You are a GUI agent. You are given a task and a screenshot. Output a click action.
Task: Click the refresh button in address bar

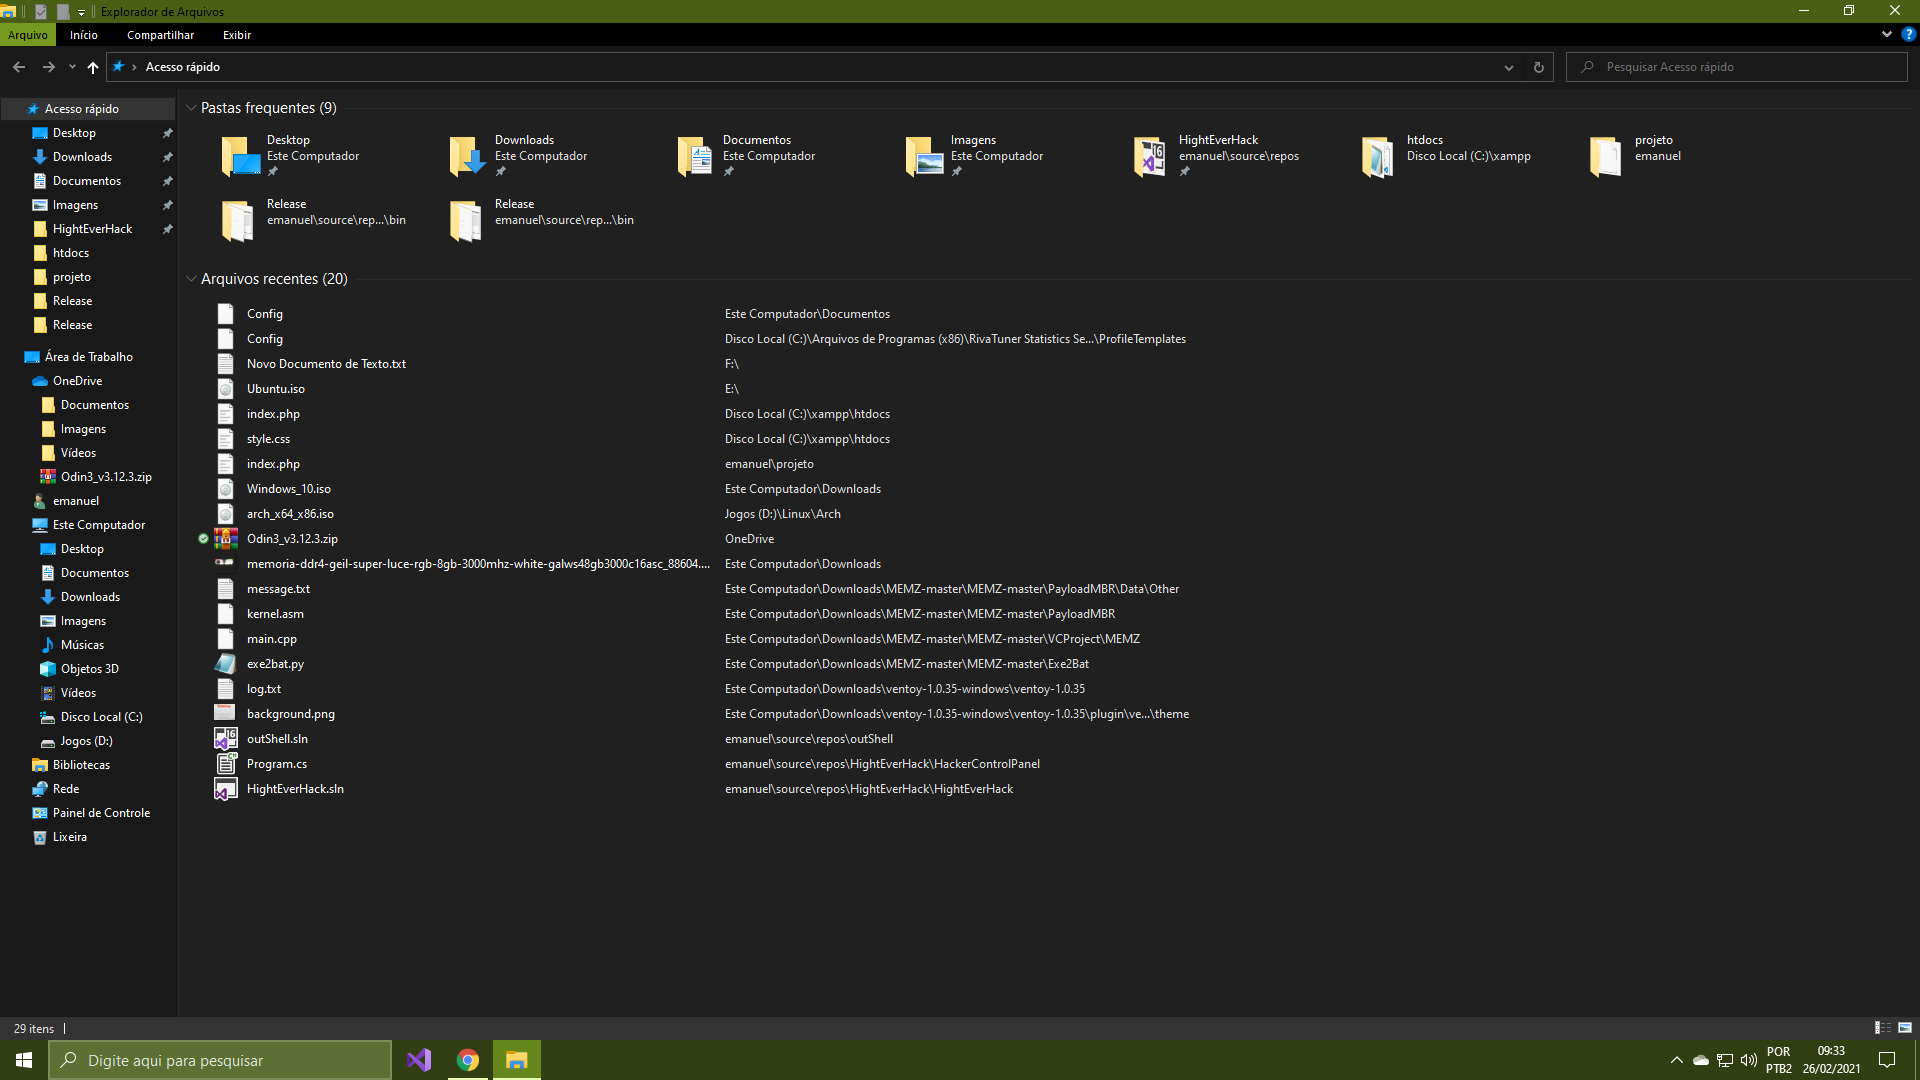[1539, 66]
